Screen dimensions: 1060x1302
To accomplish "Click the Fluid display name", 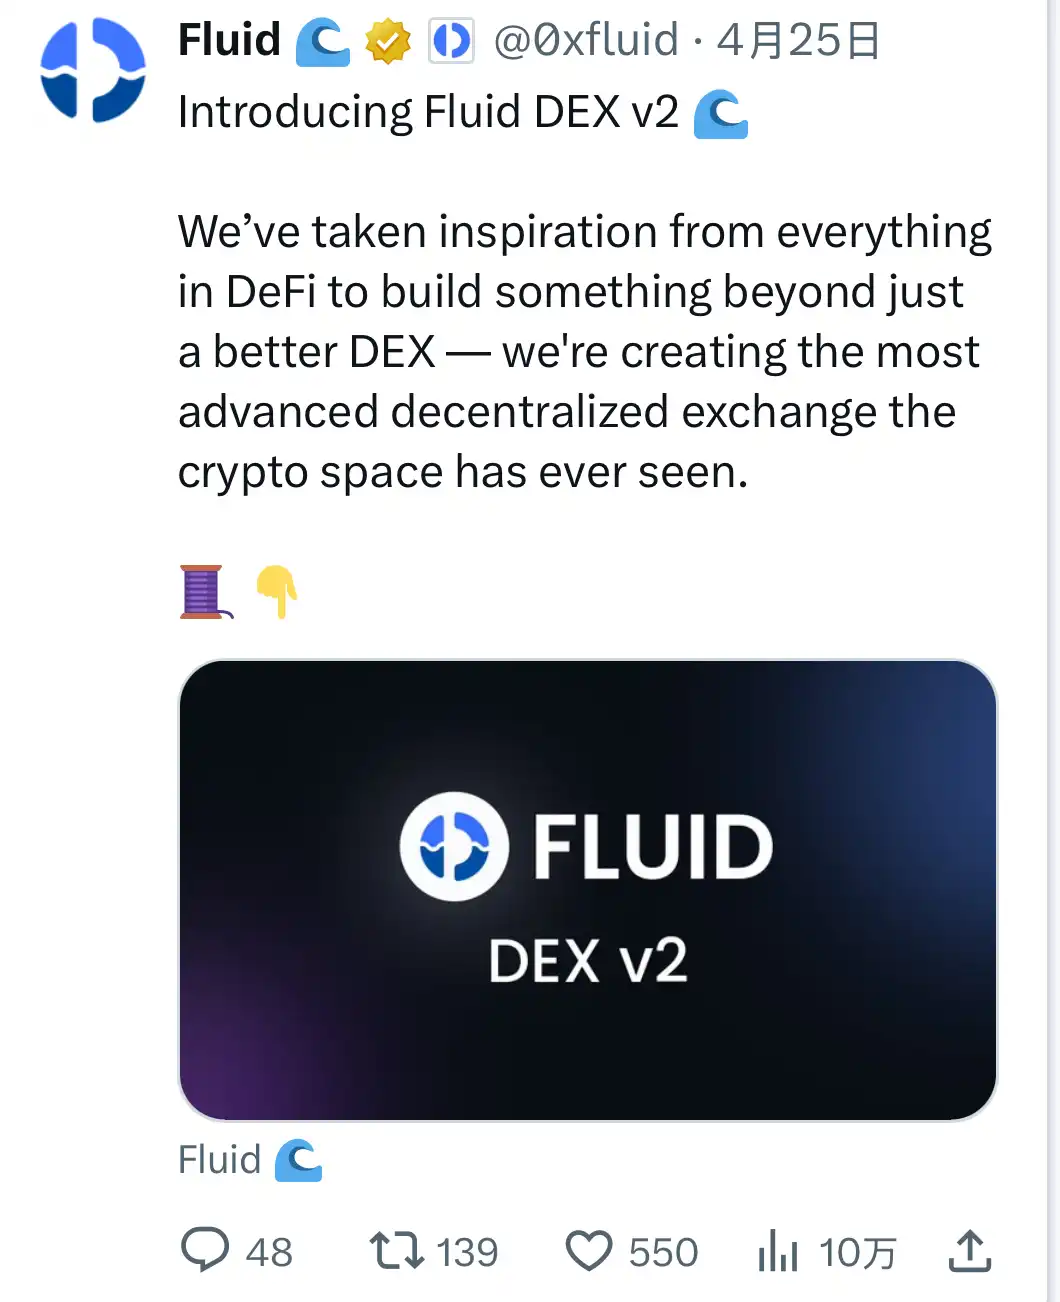I will [x=229, y=41].
